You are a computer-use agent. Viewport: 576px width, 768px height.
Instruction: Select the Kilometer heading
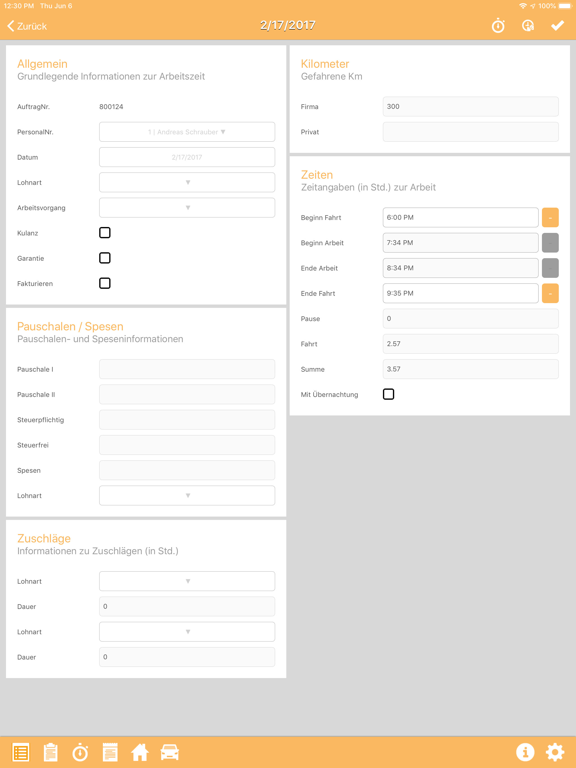point(325,64)
